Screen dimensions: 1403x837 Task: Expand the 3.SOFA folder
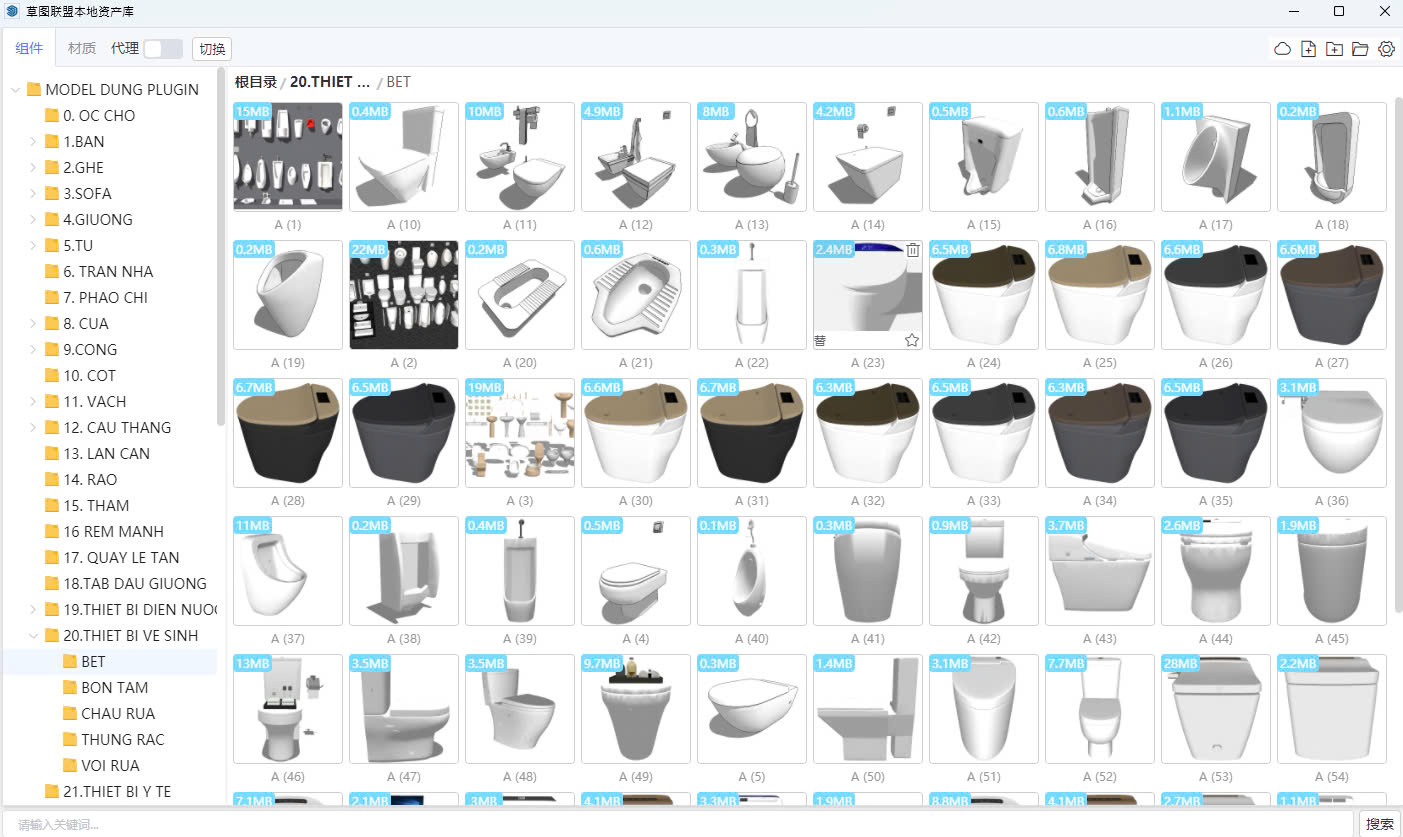pos(34,194)
